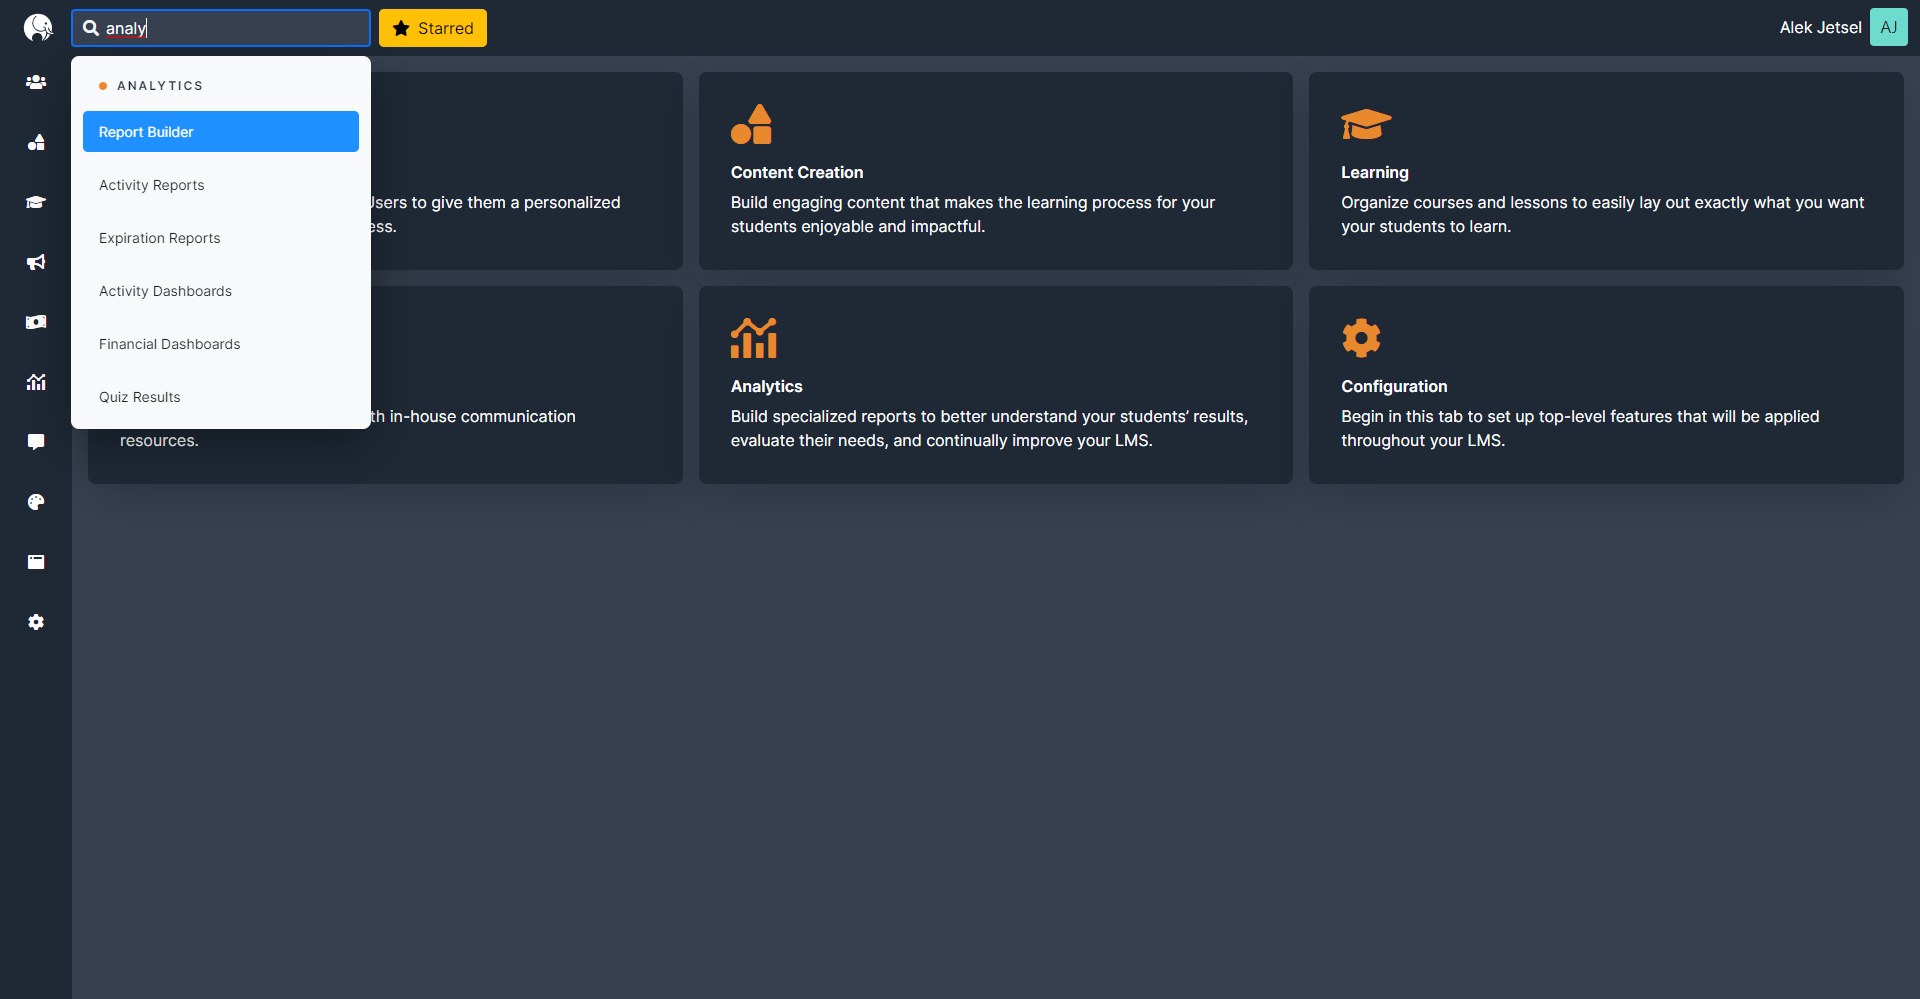Click the magnifier search icon

[x=91, y=28]
